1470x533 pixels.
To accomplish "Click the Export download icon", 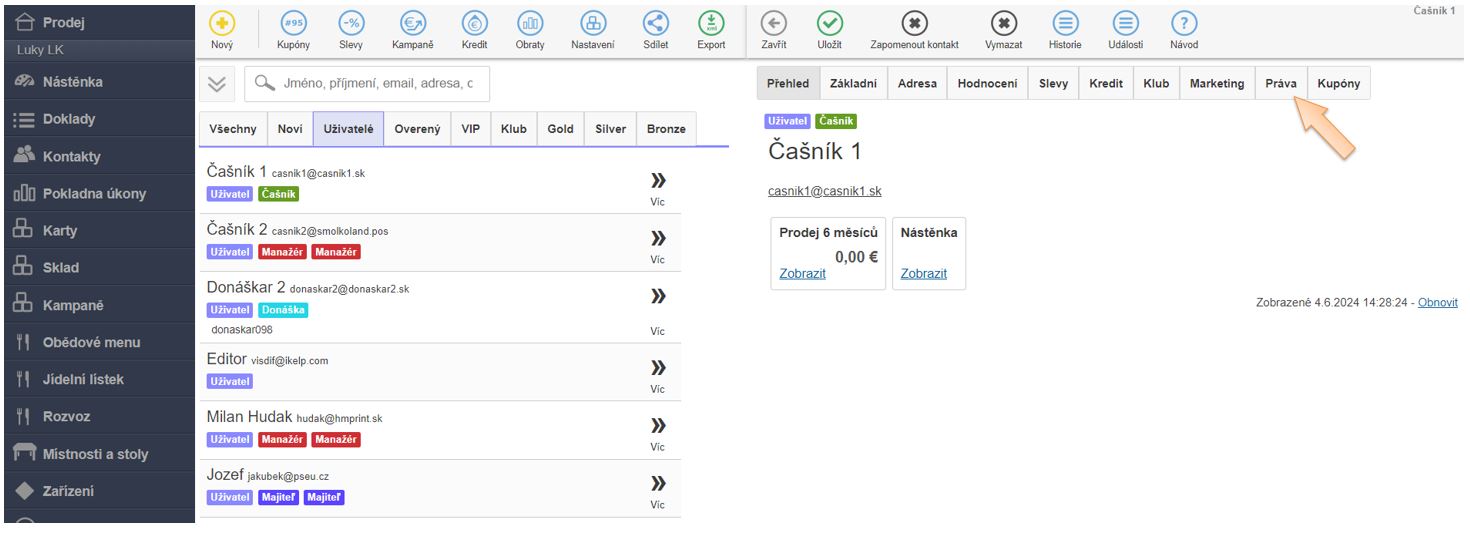I will pyautogui.click(x=711, y=24).
